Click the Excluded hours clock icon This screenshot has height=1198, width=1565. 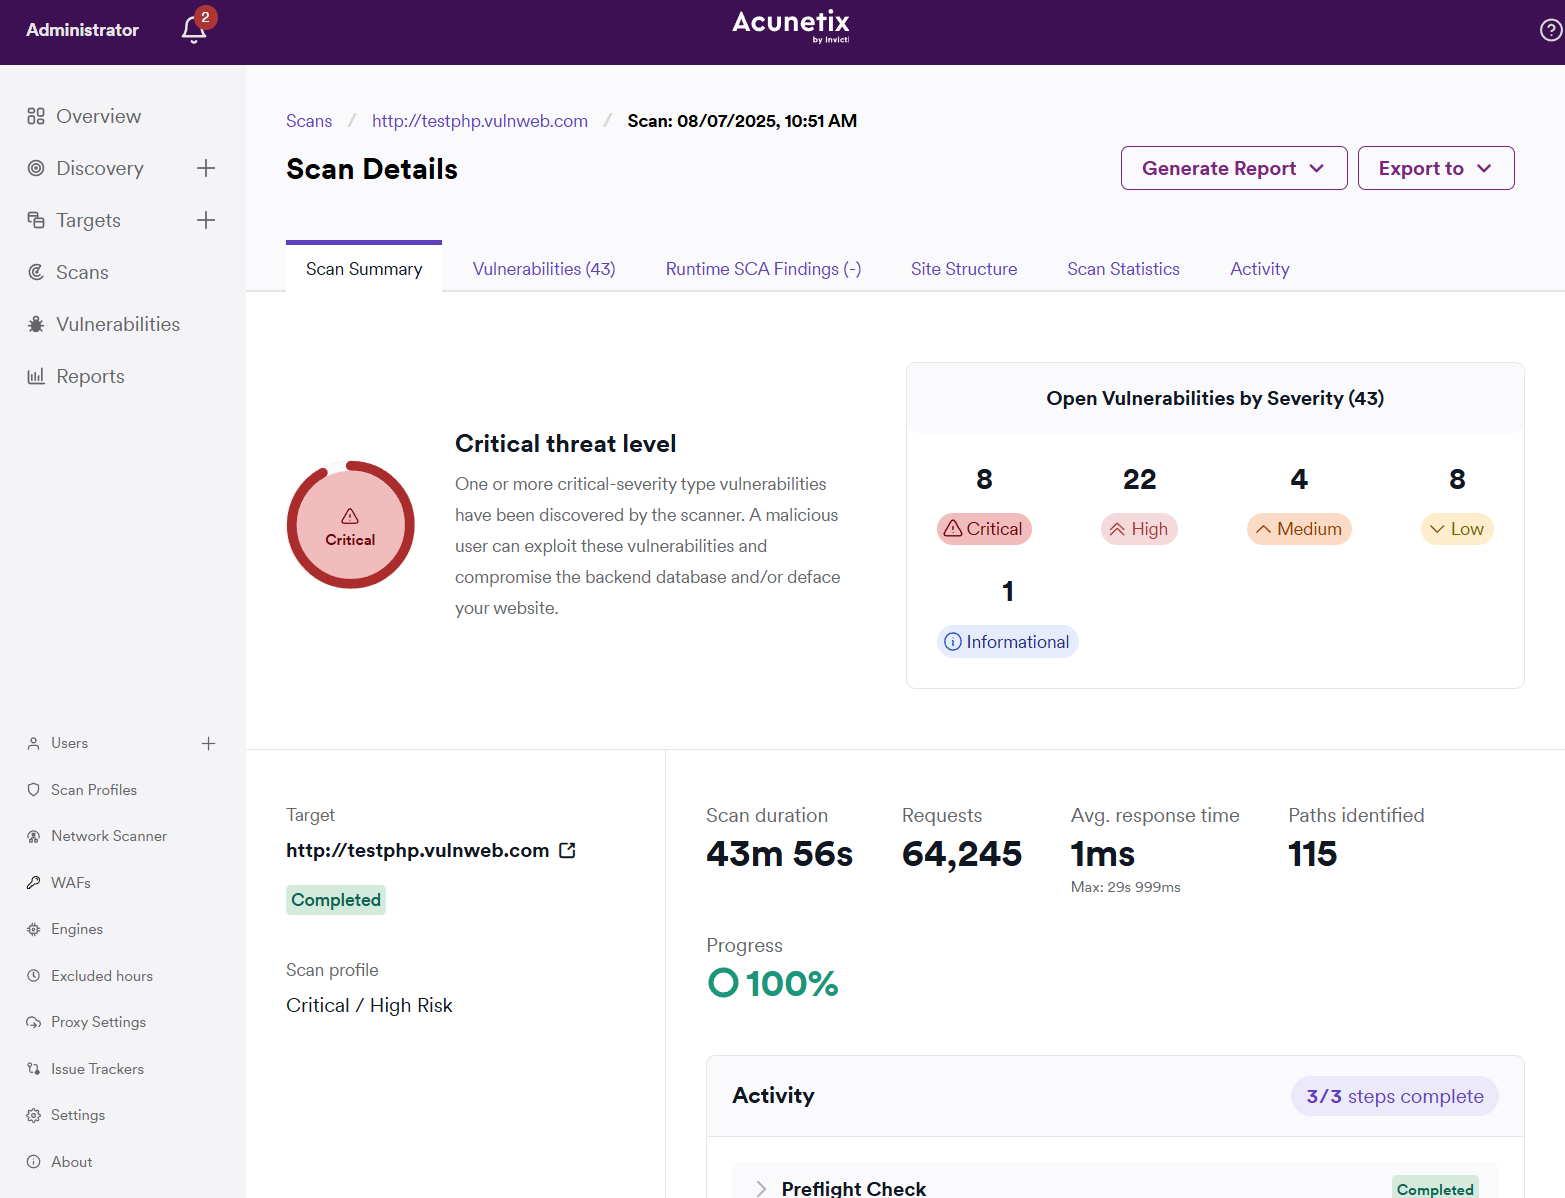point(33,976)
